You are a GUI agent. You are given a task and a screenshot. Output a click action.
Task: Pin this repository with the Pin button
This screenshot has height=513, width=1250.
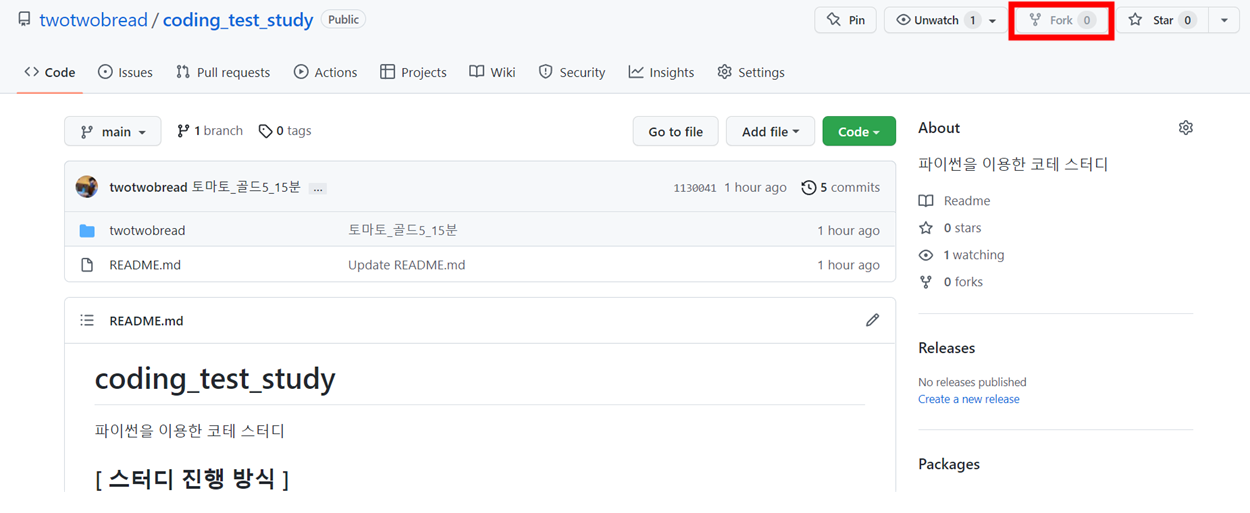coord(846,20)
